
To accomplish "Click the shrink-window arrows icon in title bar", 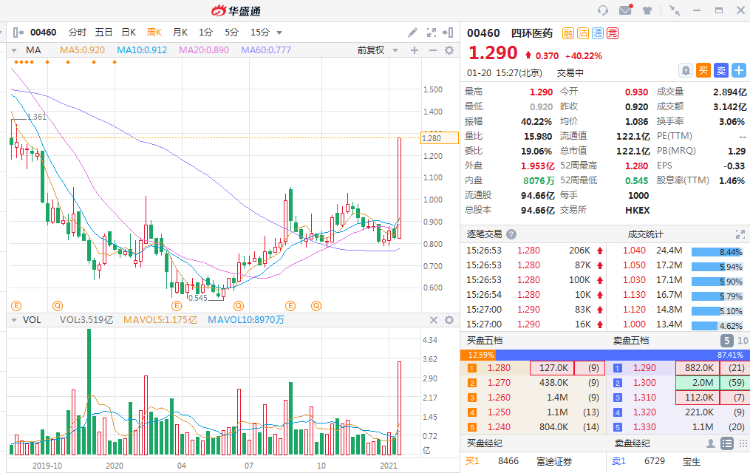I will (x=674, y=11).
